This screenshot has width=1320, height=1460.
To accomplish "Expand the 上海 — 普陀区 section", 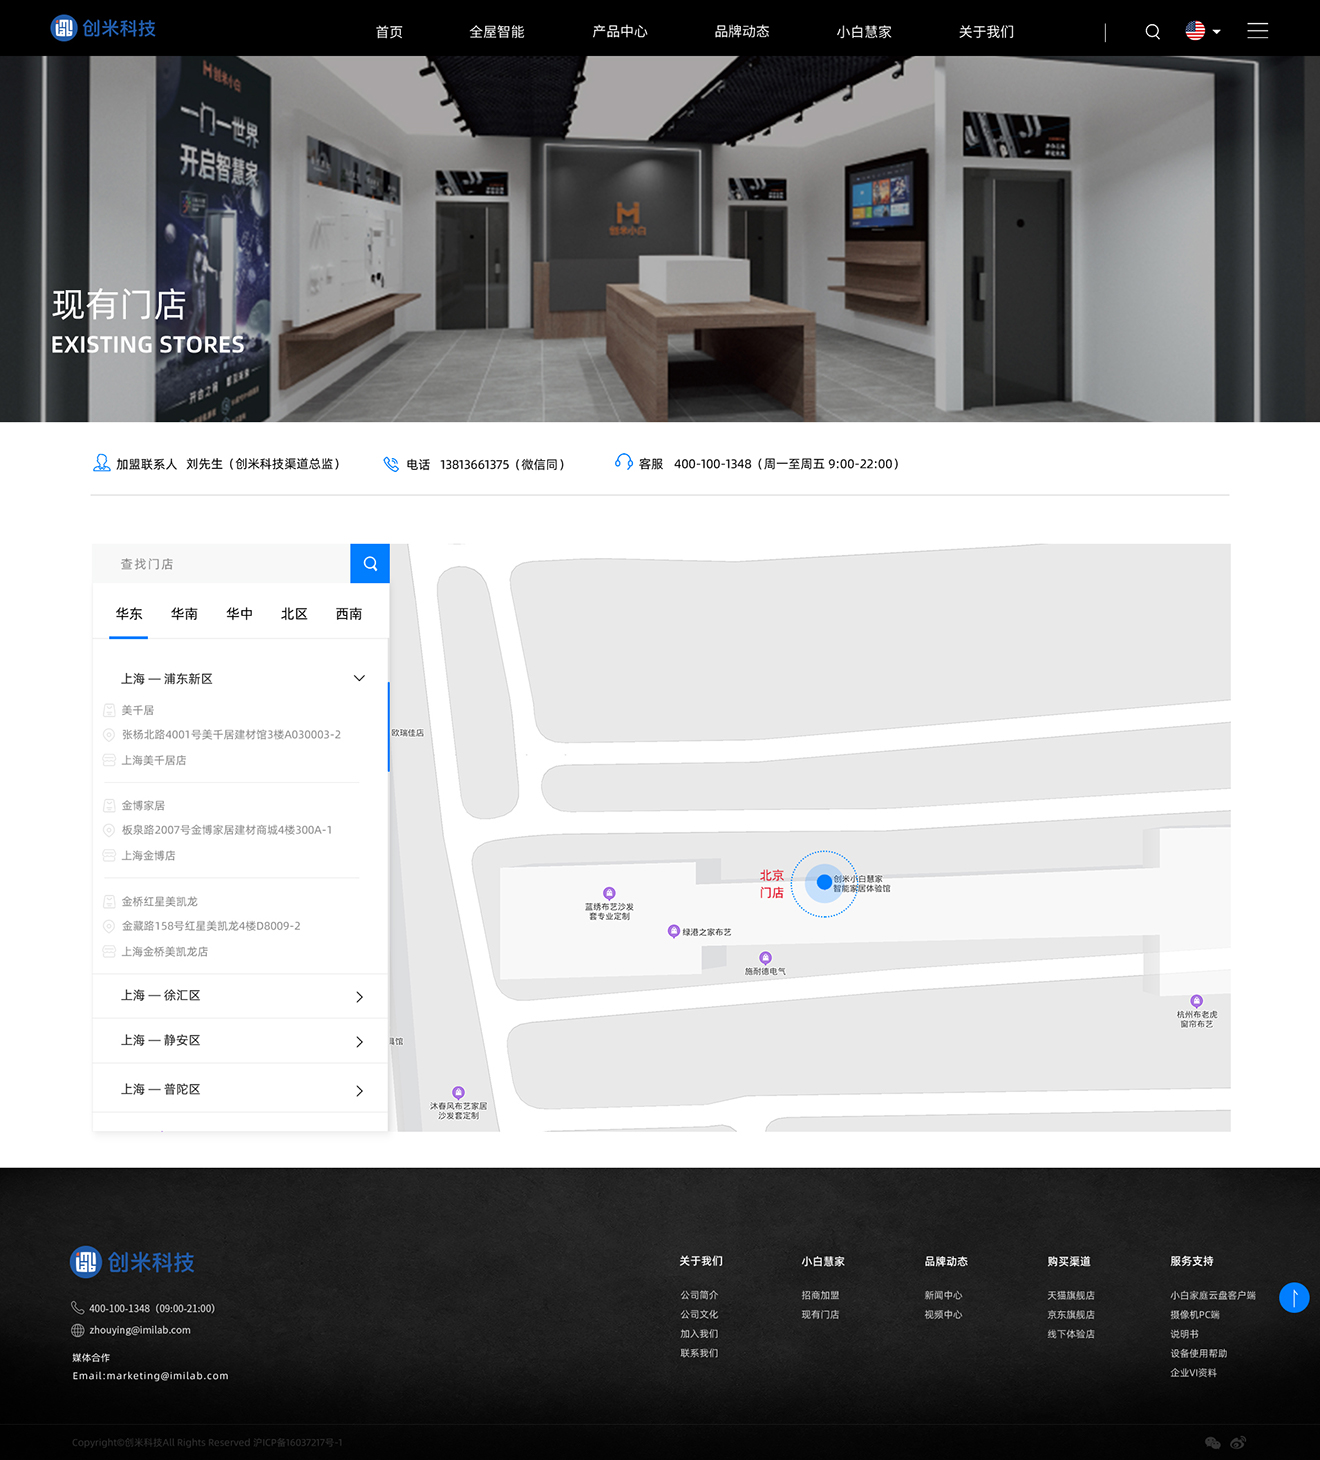I will tap(359, 1090).
